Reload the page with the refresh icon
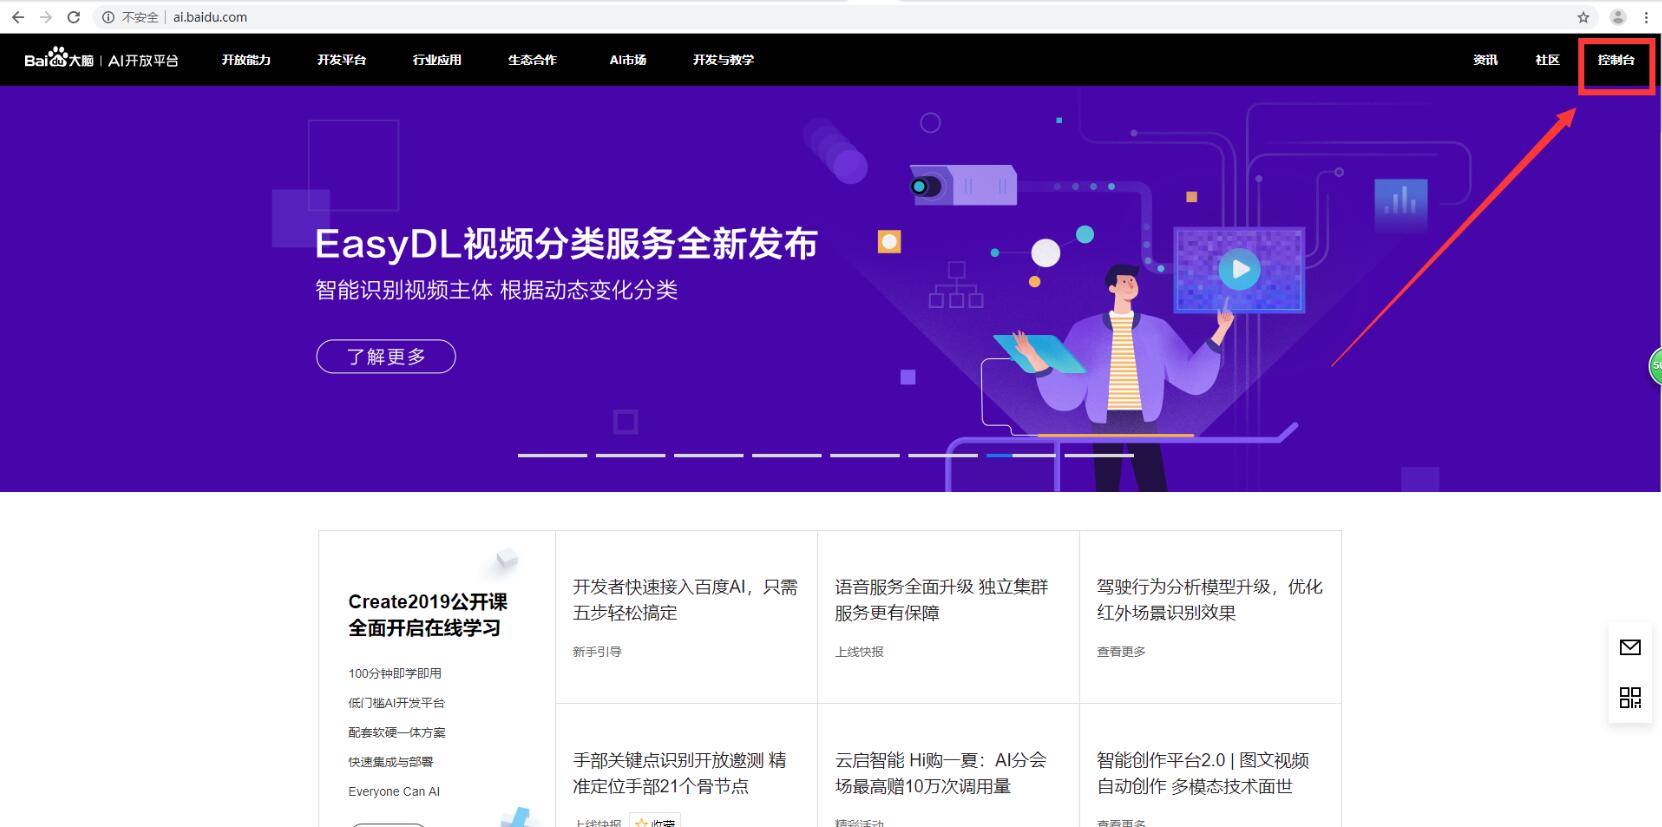Viewport: 1662px width, 827px height. click(x=73, y=17)
